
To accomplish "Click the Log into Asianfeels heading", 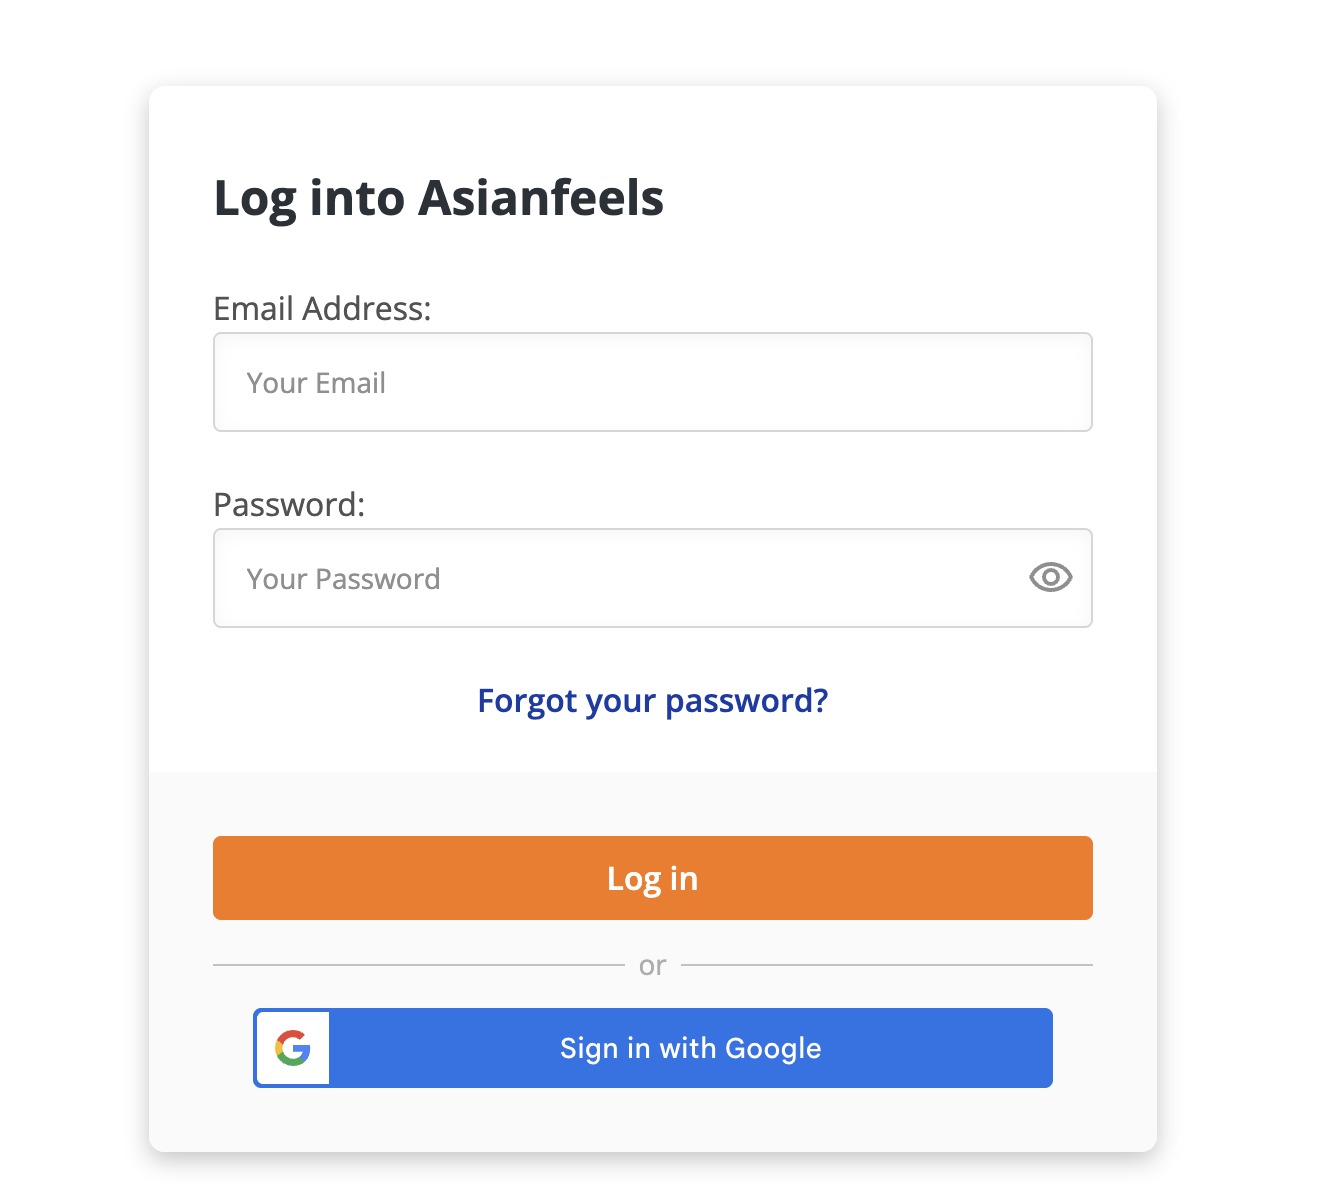I will pyautogui.click(x=438, y=198).
